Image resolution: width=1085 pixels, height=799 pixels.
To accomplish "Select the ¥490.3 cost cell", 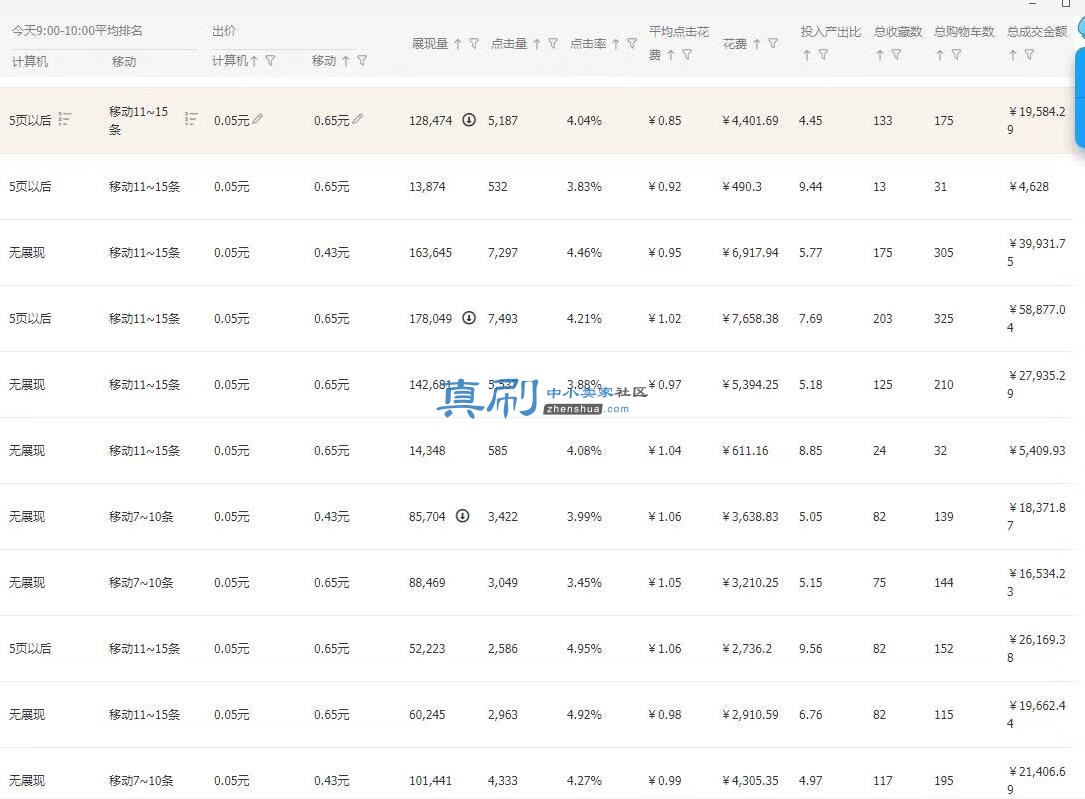I will [x=742, y=187].
